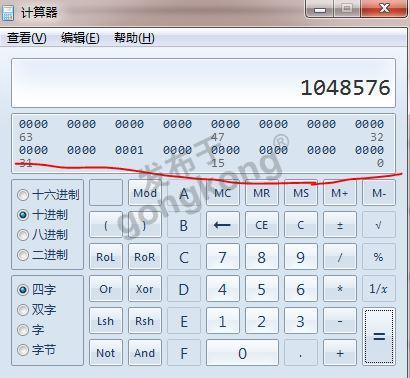Click the 1/x reciprocal key
The width and height of the screenshot is (410, 378).
pyautogui.click(x=379, y=289)
